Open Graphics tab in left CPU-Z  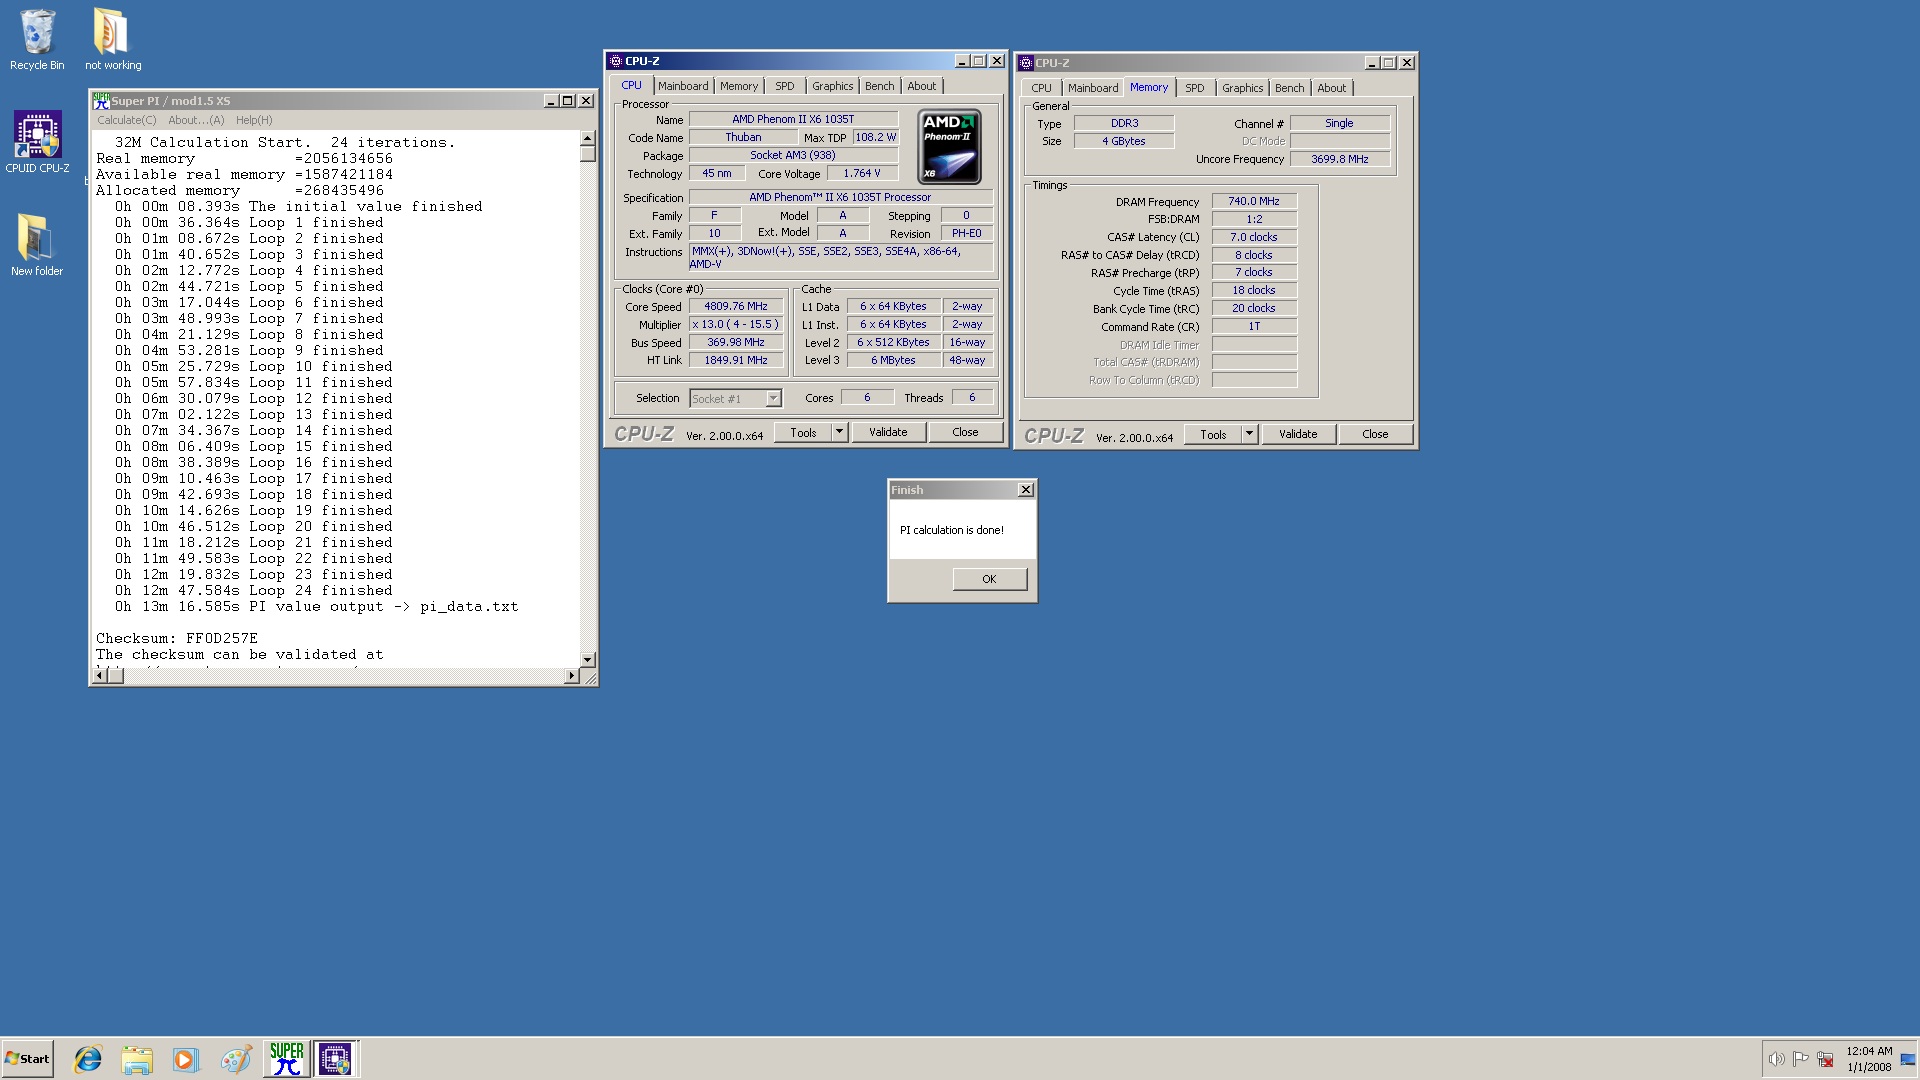[x=832, y=86]
